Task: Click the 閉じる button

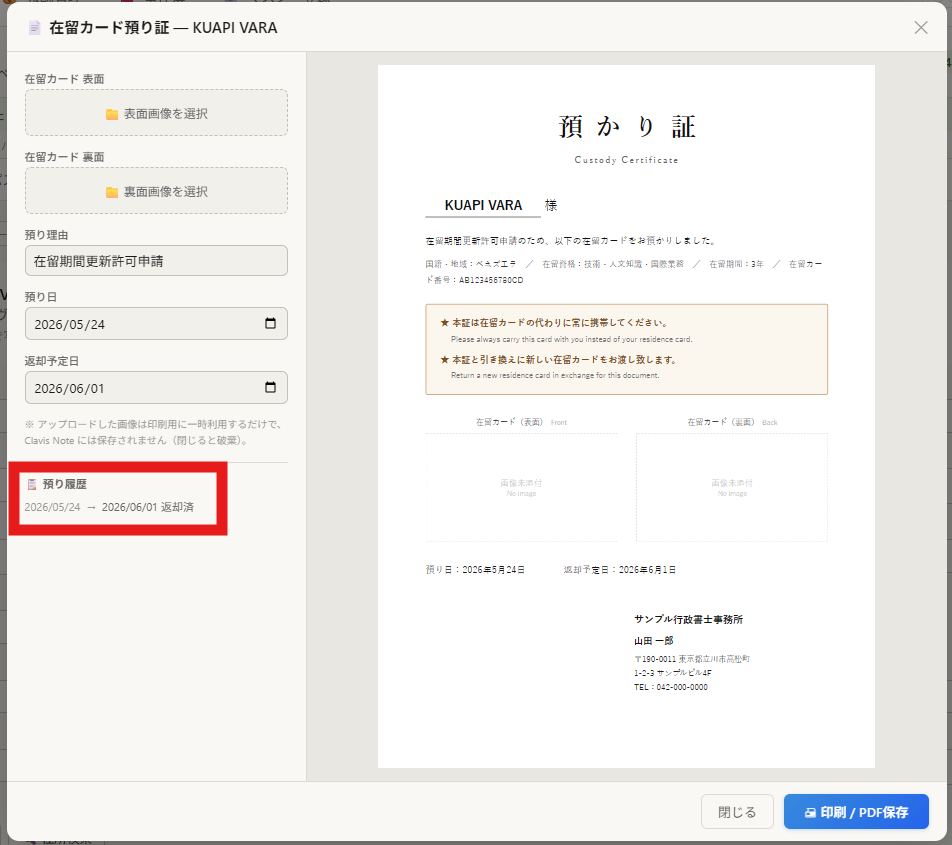Action: (737, 812)
